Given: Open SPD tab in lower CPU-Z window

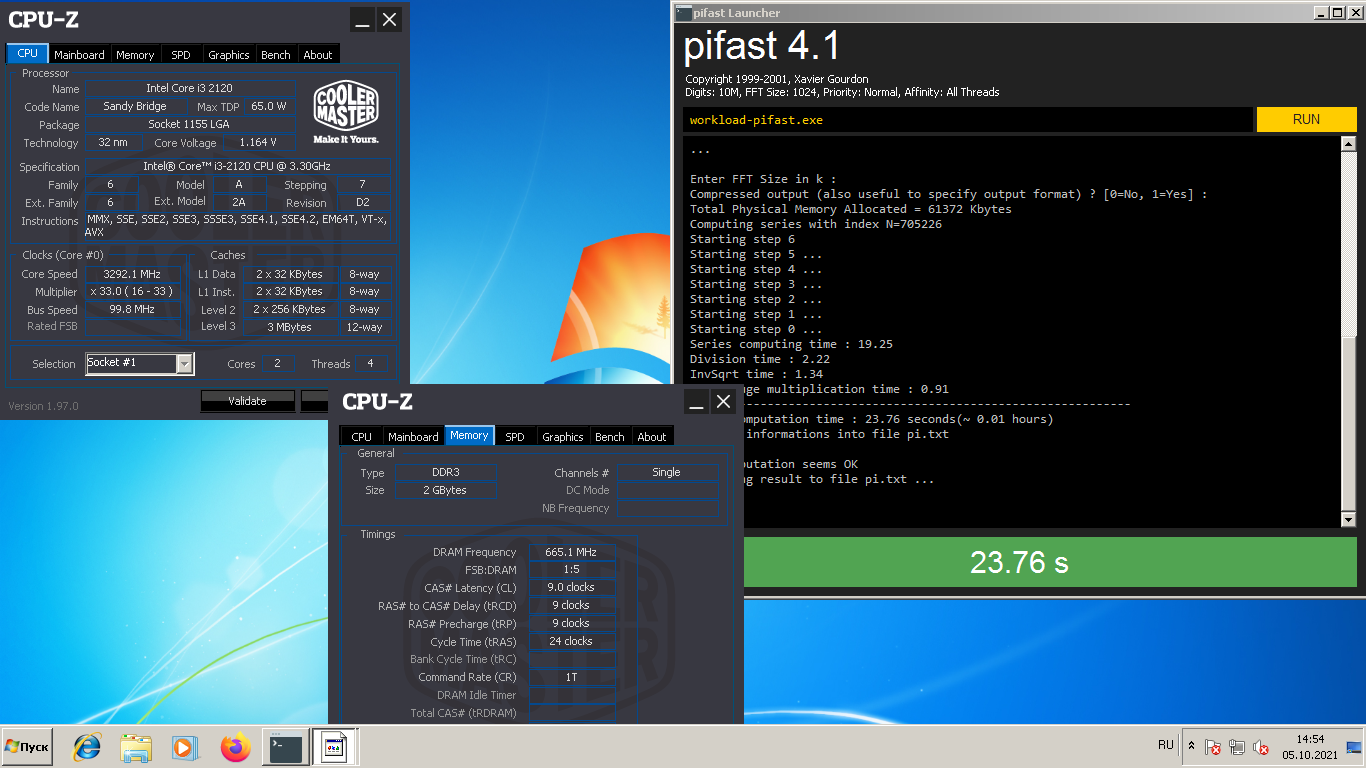Looking at the screenshot, I should pyautogui.click(x=515, y=437).
